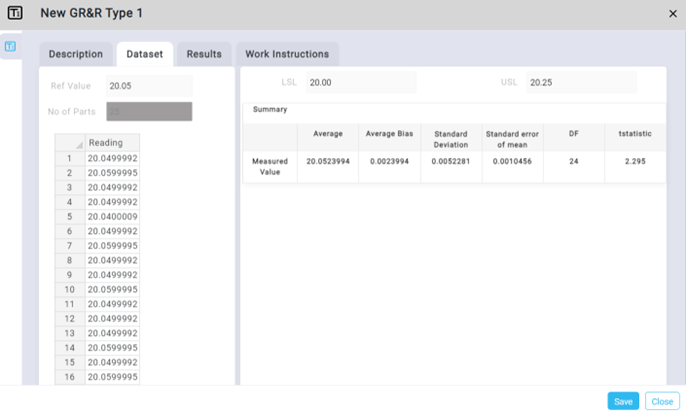Select the sidebar panel icon on left
The image size is (686, 413).
(10, 47)
